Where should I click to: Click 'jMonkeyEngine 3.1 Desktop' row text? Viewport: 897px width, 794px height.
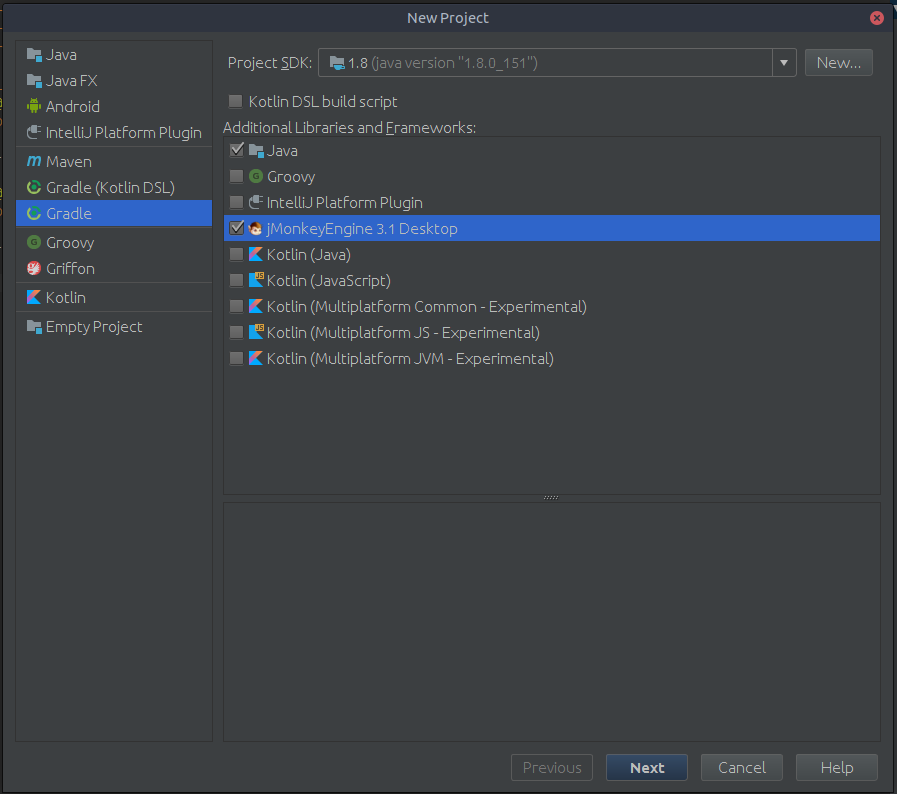(362, 229)
